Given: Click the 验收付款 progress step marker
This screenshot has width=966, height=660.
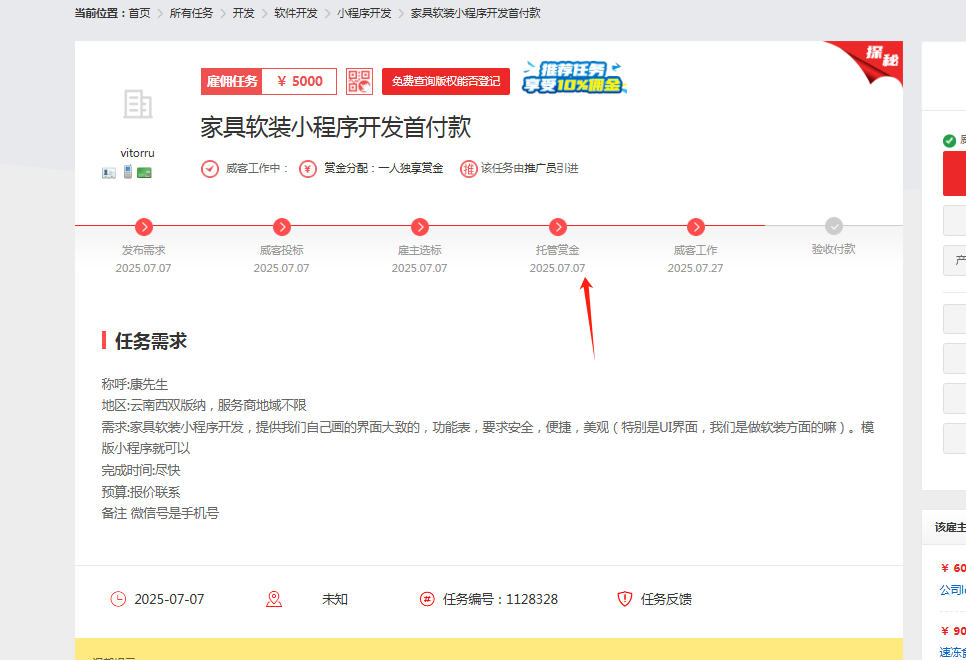Looking at the screenshot, I should click(833, 227).
